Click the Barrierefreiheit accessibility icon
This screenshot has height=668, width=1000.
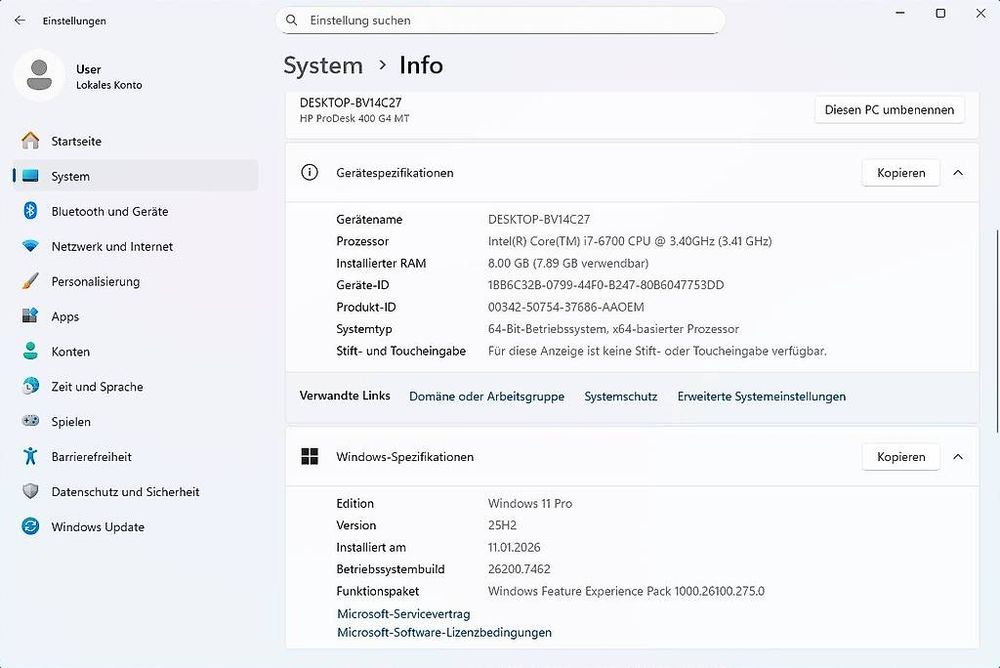[31, 456]
